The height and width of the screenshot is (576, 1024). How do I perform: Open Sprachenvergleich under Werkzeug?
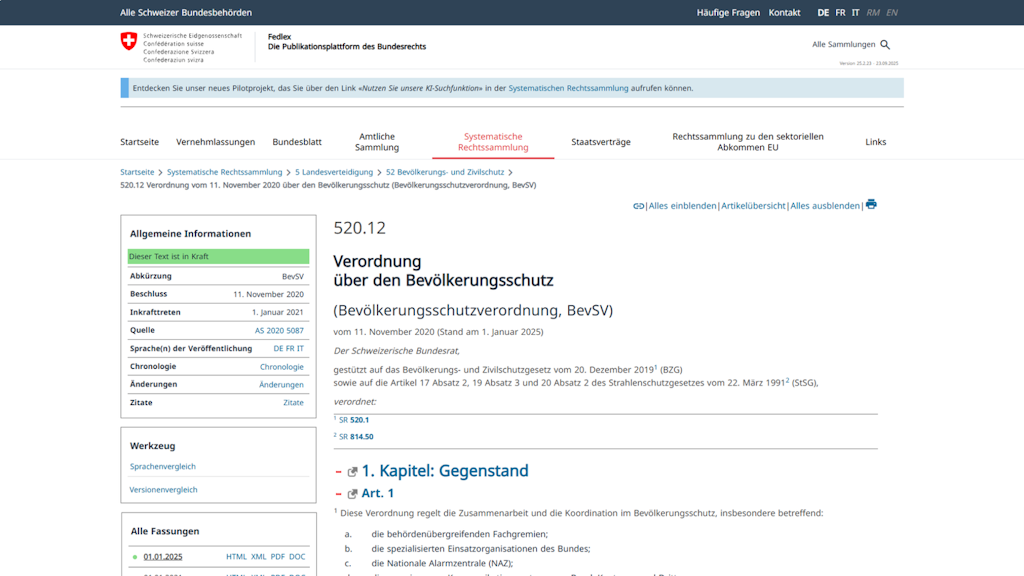162,466
